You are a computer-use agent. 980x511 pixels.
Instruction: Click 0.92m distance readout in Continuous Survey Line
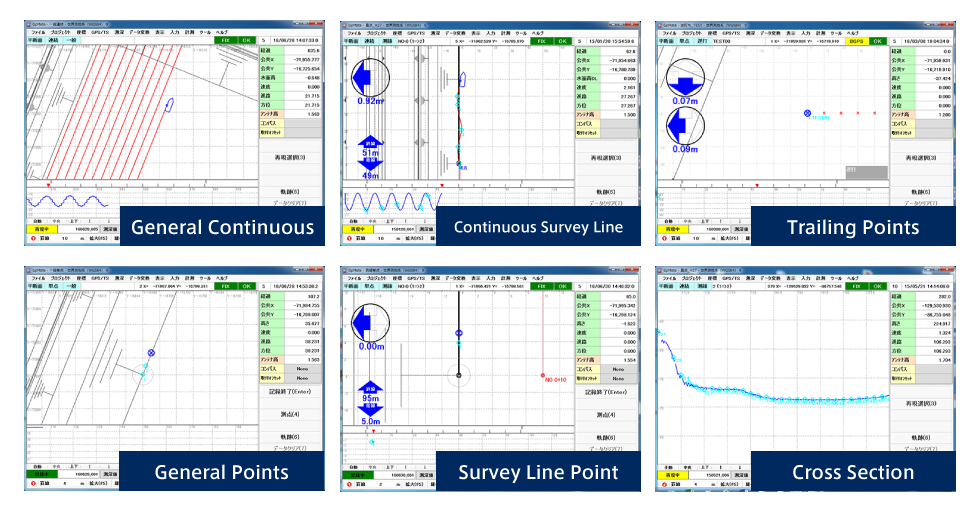(x=371, y=101)
